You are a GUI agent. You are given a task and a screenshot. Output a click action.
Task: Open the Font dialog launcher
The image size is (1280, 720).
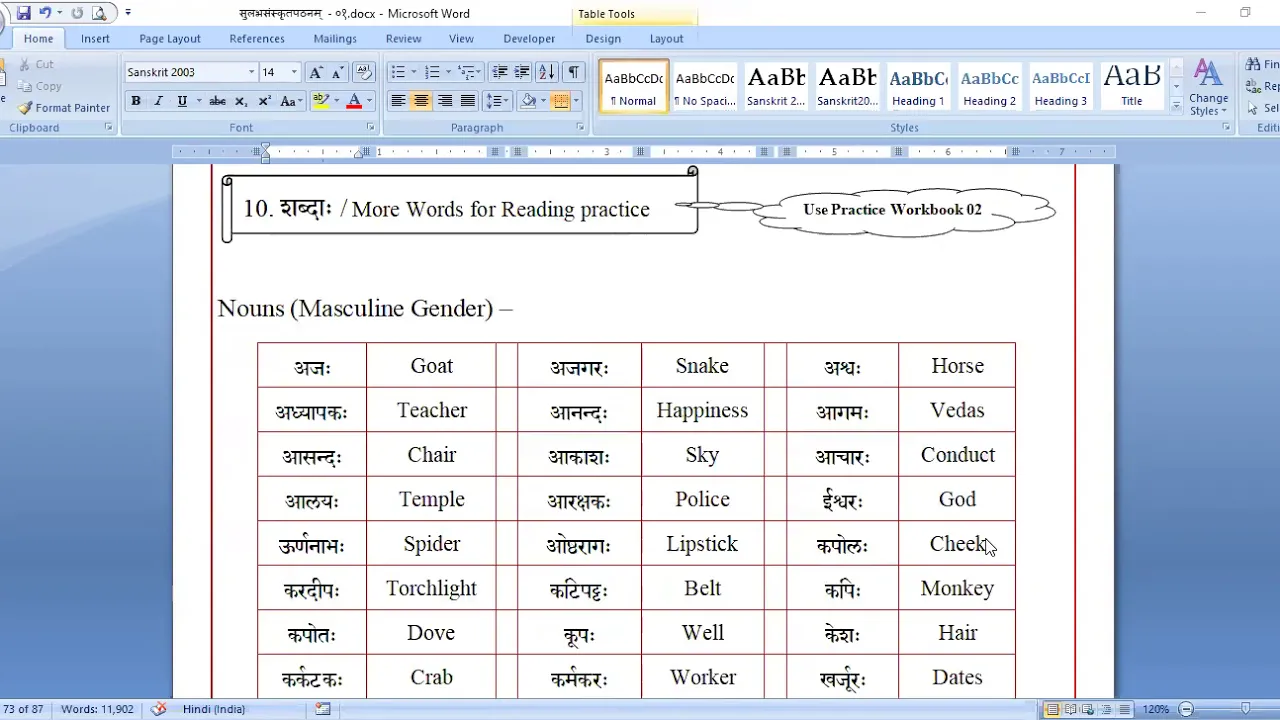click(371, 128)
